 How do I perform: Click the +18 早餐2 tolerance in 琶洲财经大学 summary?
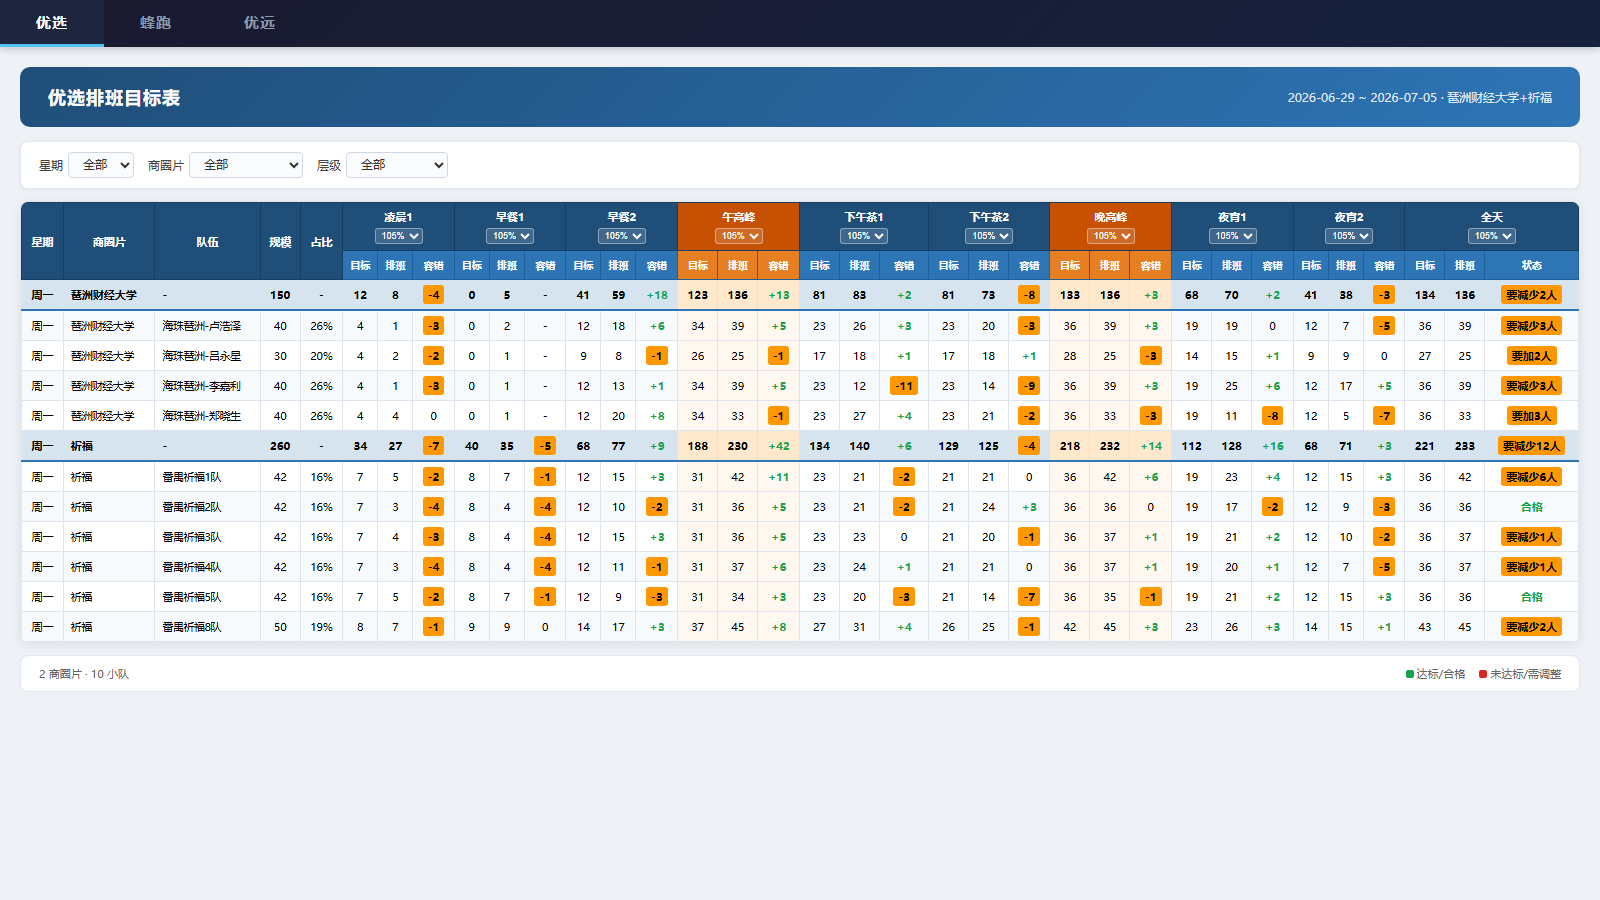[657, 296]
